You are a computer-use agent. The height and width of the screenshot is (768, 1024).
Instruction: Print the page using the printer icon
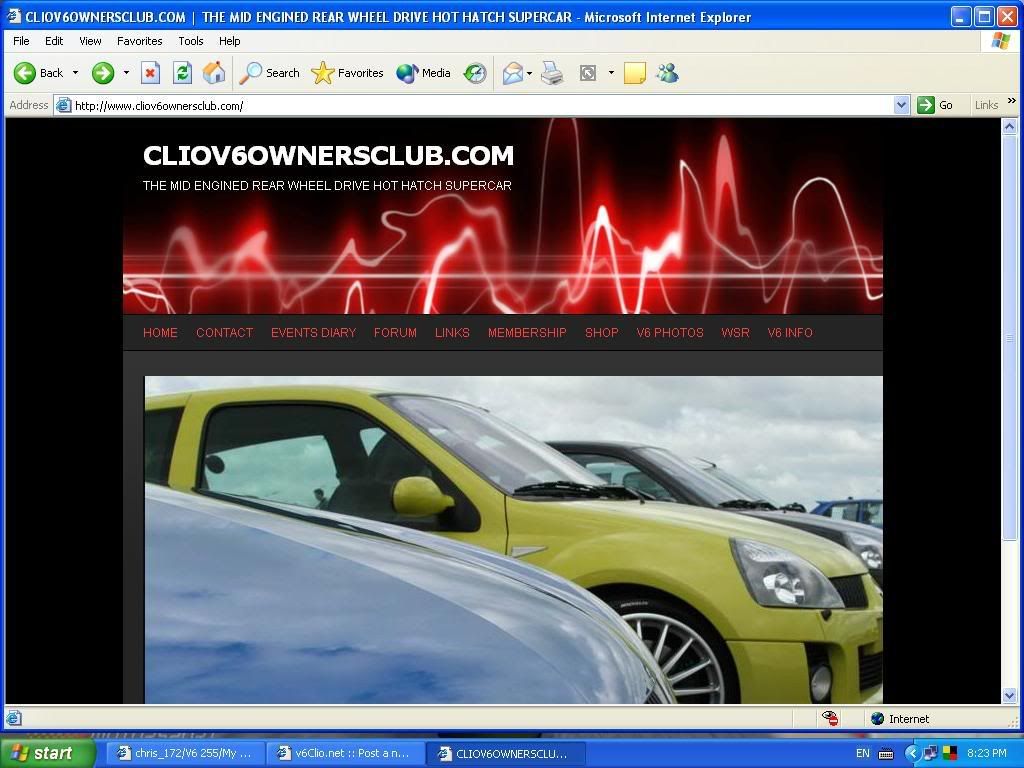point(552,73)
